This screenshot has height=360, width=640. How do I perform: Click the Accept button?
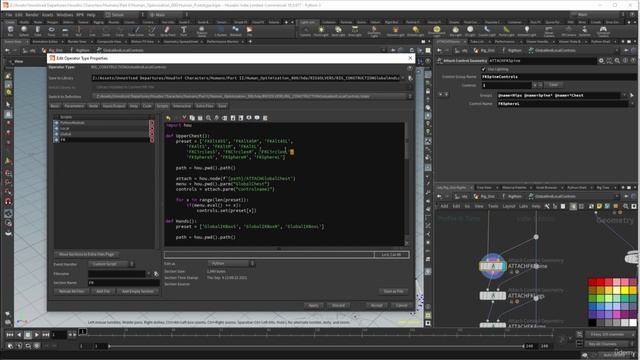pos(376,305)
